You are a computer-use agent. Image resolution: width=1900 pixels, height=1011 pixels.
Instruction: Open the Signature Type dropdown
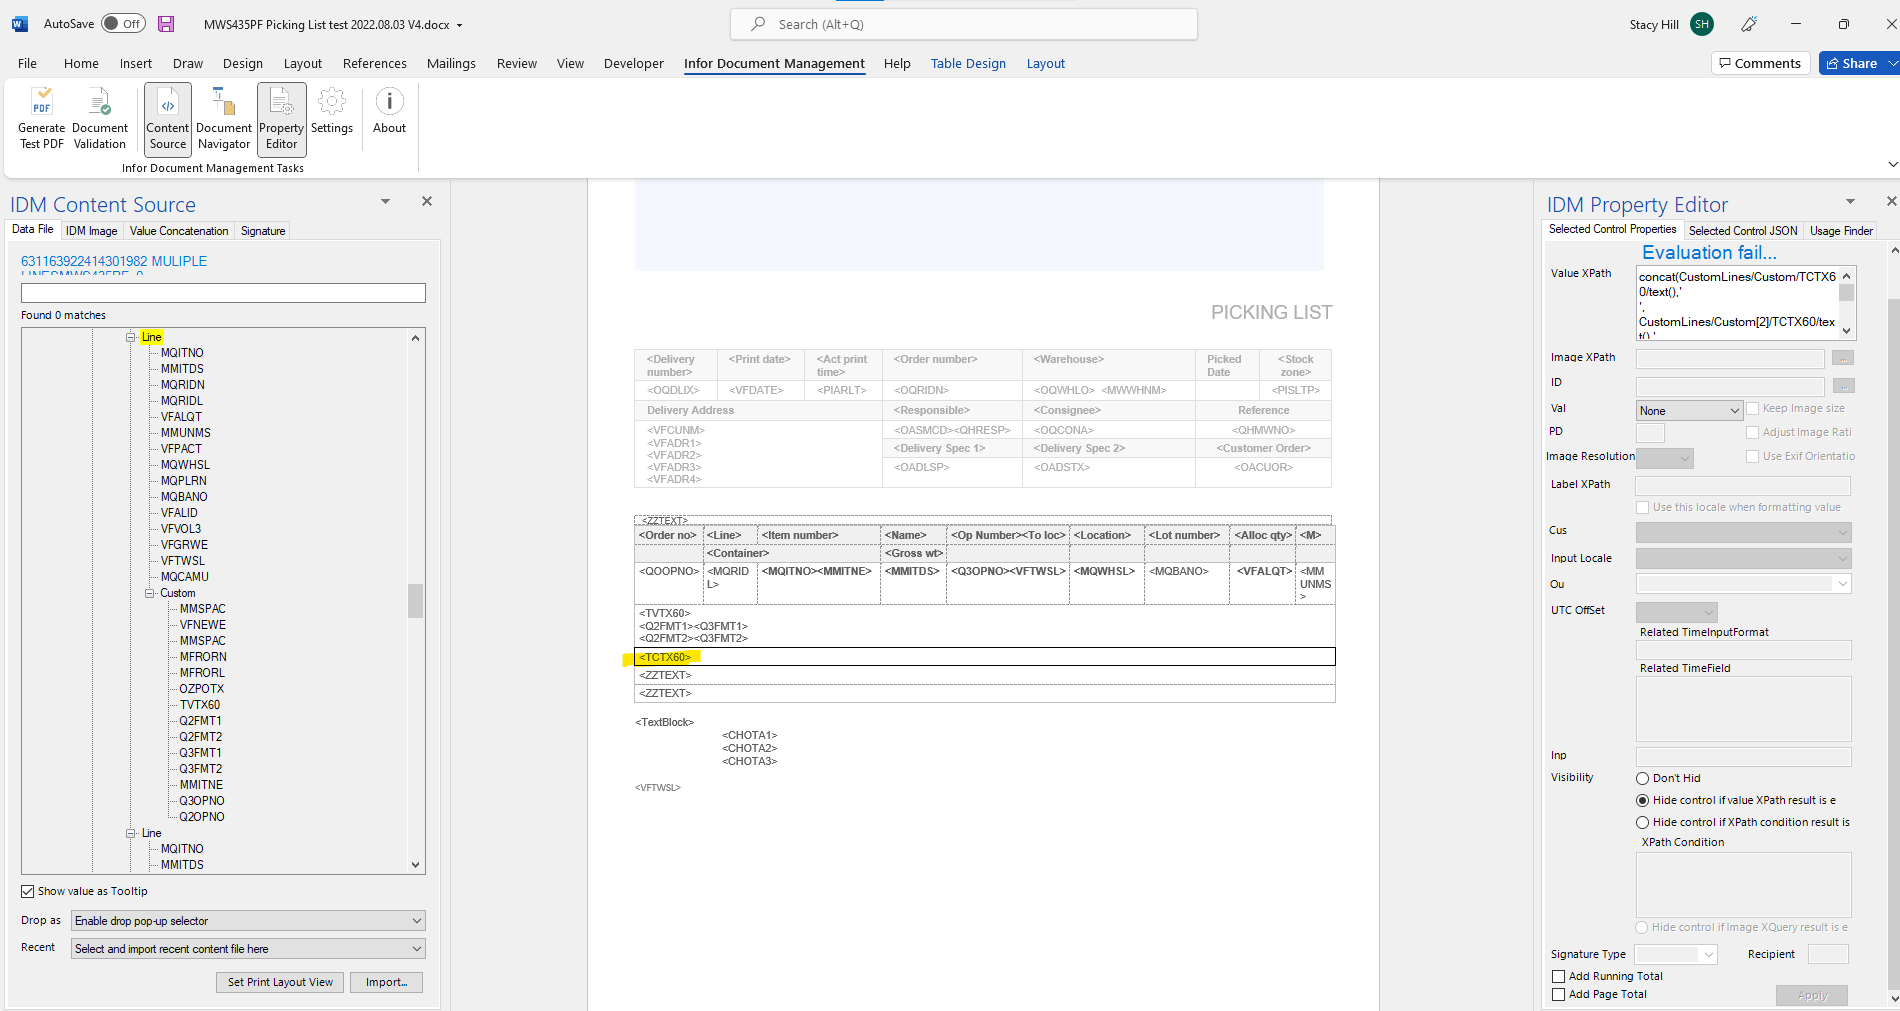pyautogui.click(x=1677, y=955)
